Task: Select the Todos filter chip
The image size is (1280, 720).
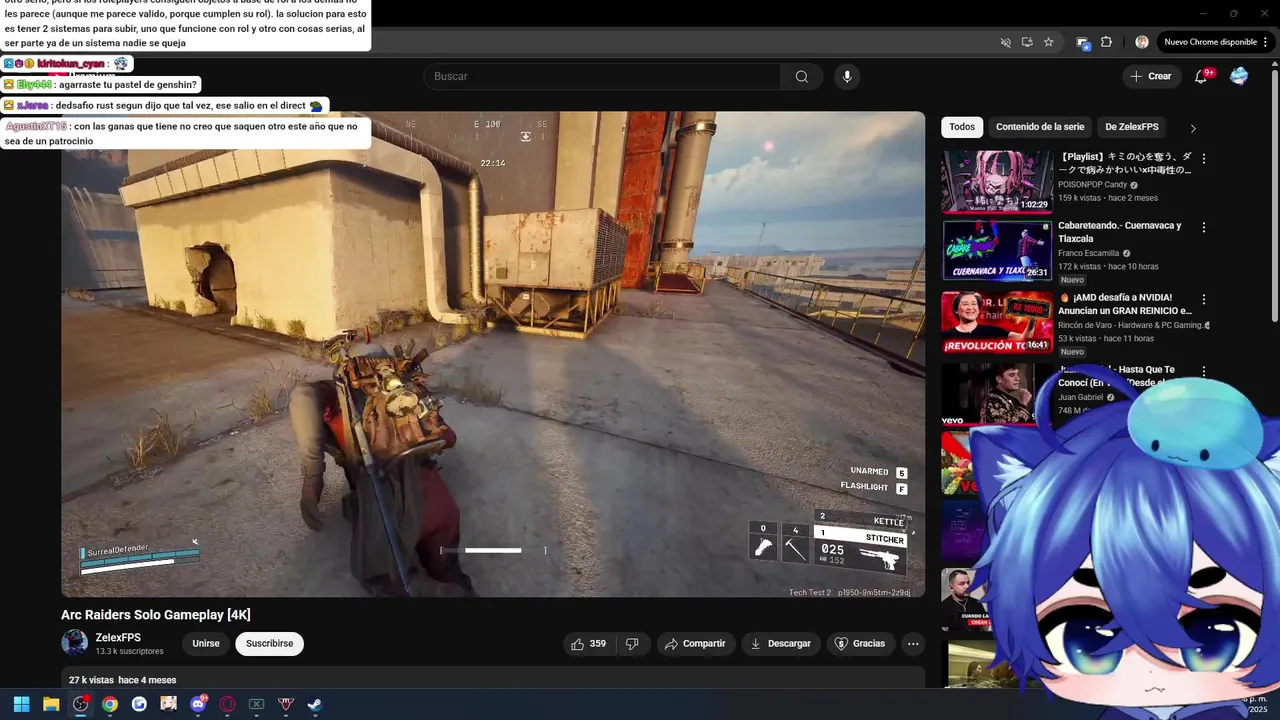Action: pyautogui.click(x=962, y=127)
